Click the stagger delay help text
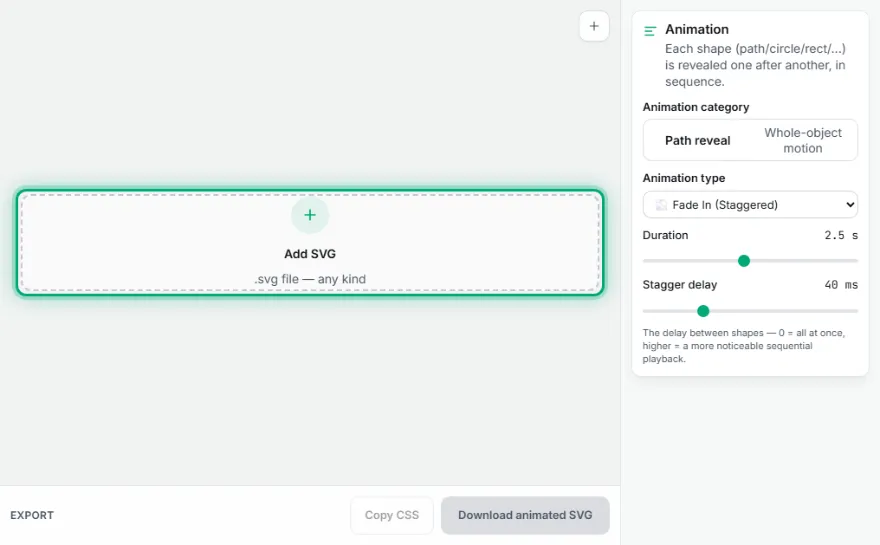880x545 pixels. (744, 346)
